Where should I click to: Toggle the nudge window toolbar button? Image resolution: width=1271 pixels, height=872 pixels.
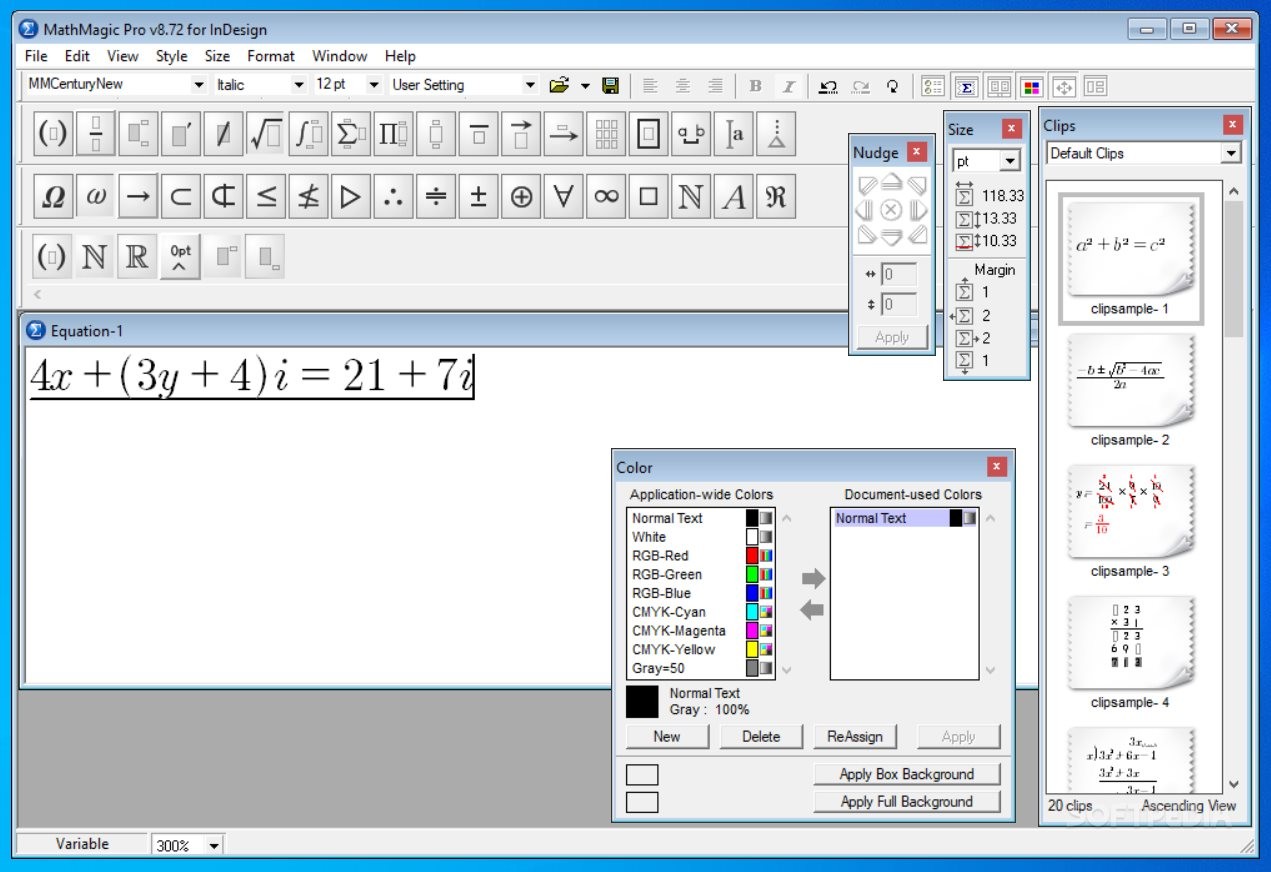click(1063, 86)
